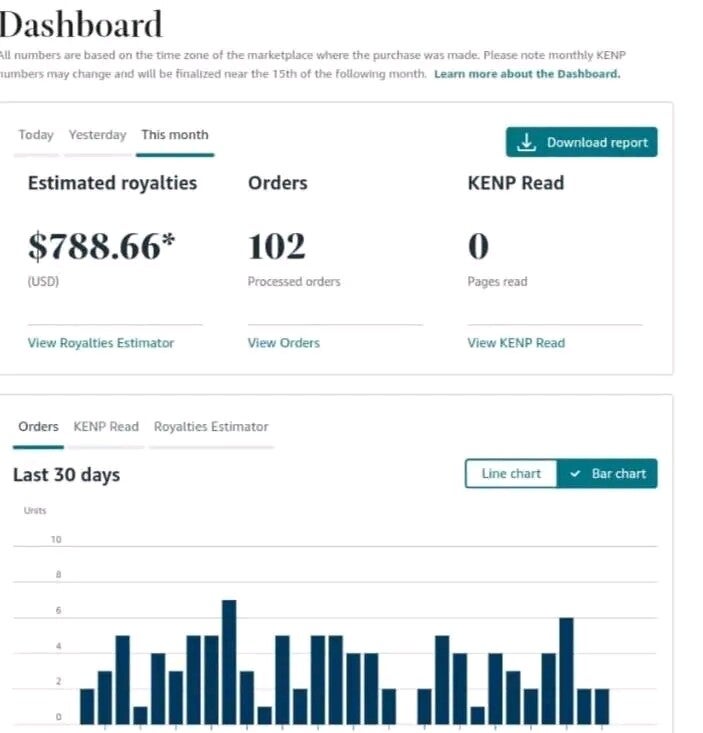Switch to KENP Read chart tab
The height and width of the screenshot is (733, 703).
(106, 427)
